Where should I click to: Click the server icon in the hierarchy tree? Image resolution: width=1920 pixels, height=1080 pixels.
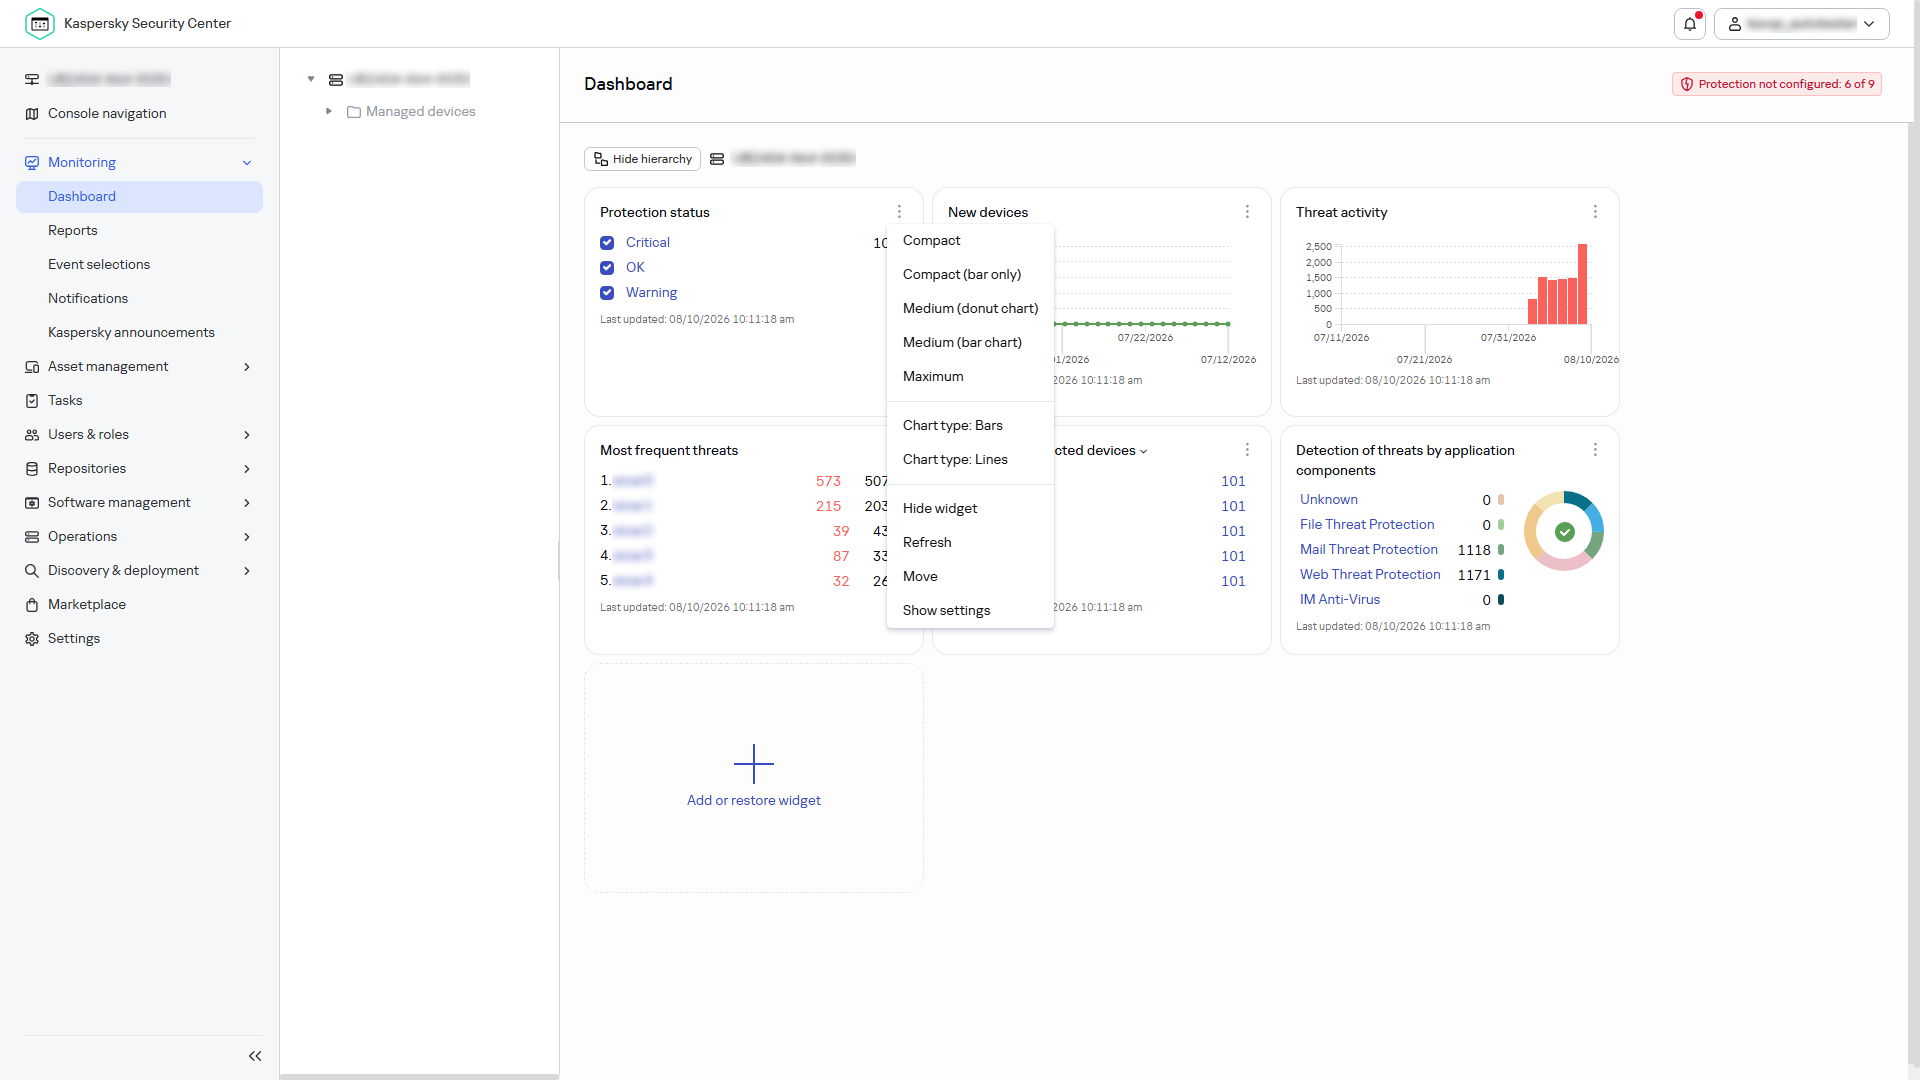click(x=336, y=80)
